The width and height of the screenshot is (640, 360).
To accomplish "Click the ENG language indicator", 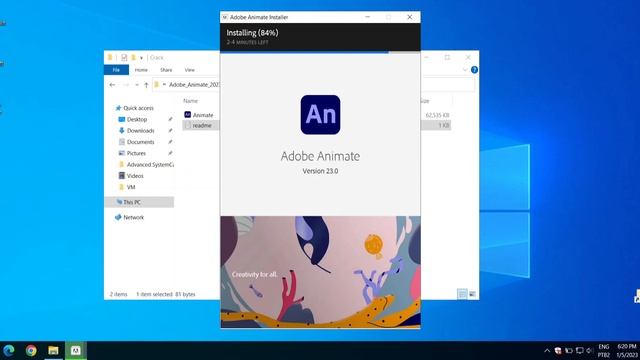I will [604, 347].
